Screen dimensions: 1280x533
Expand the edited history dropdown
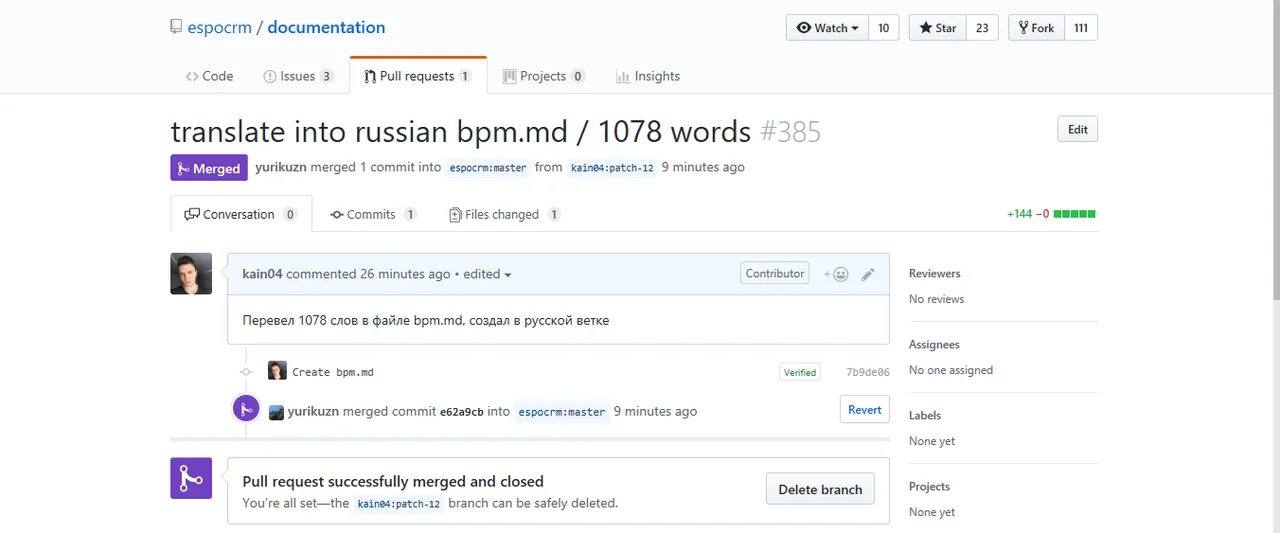pos(487,274)
